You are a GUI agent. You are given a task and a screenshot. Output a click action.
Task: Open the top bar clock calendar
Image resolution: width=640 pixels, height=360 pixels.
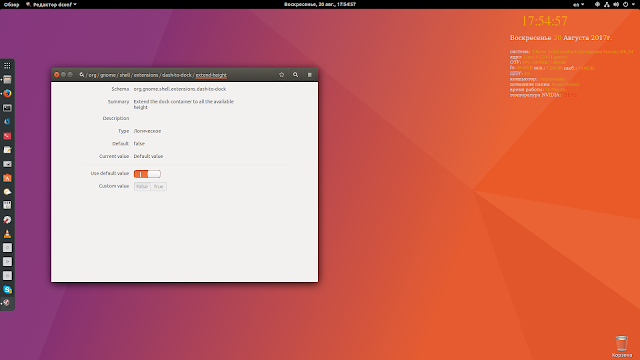coord(320,4)
